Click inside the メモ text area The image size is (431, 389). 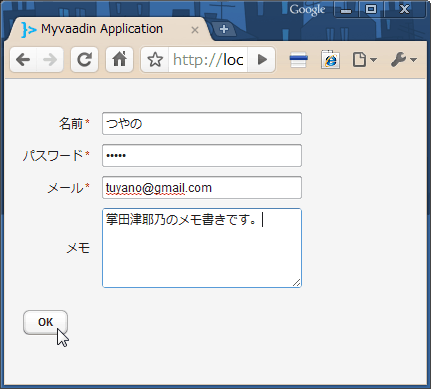click(202, 248)
